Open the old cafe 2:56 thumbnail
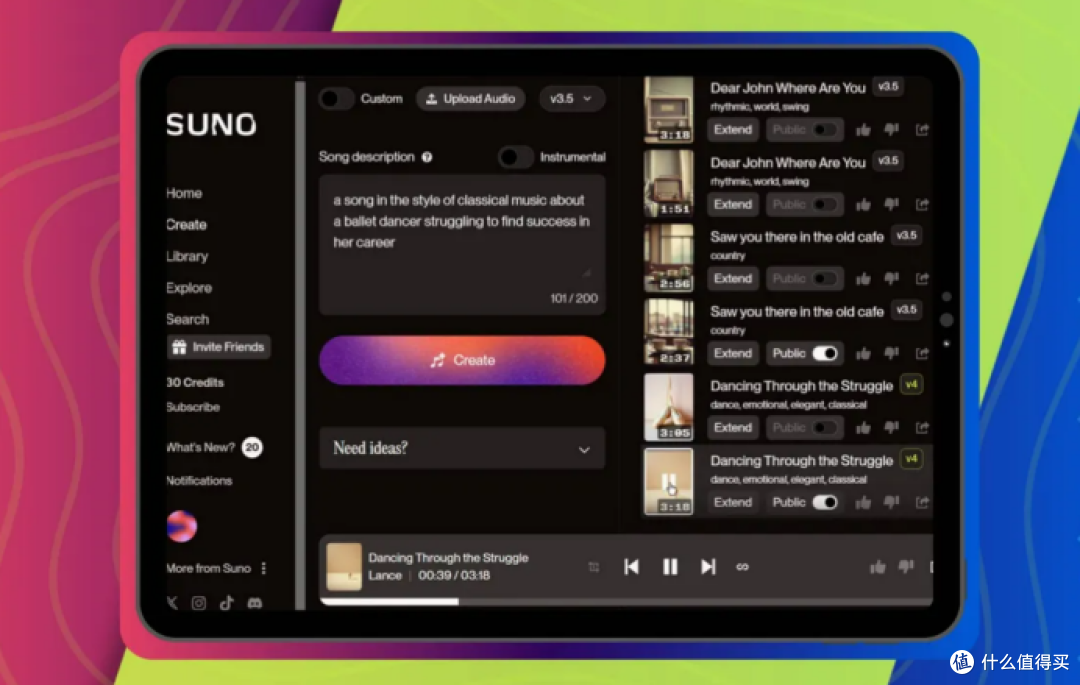1080x685 pixels. pyautogui.click(x=669, y=258)
